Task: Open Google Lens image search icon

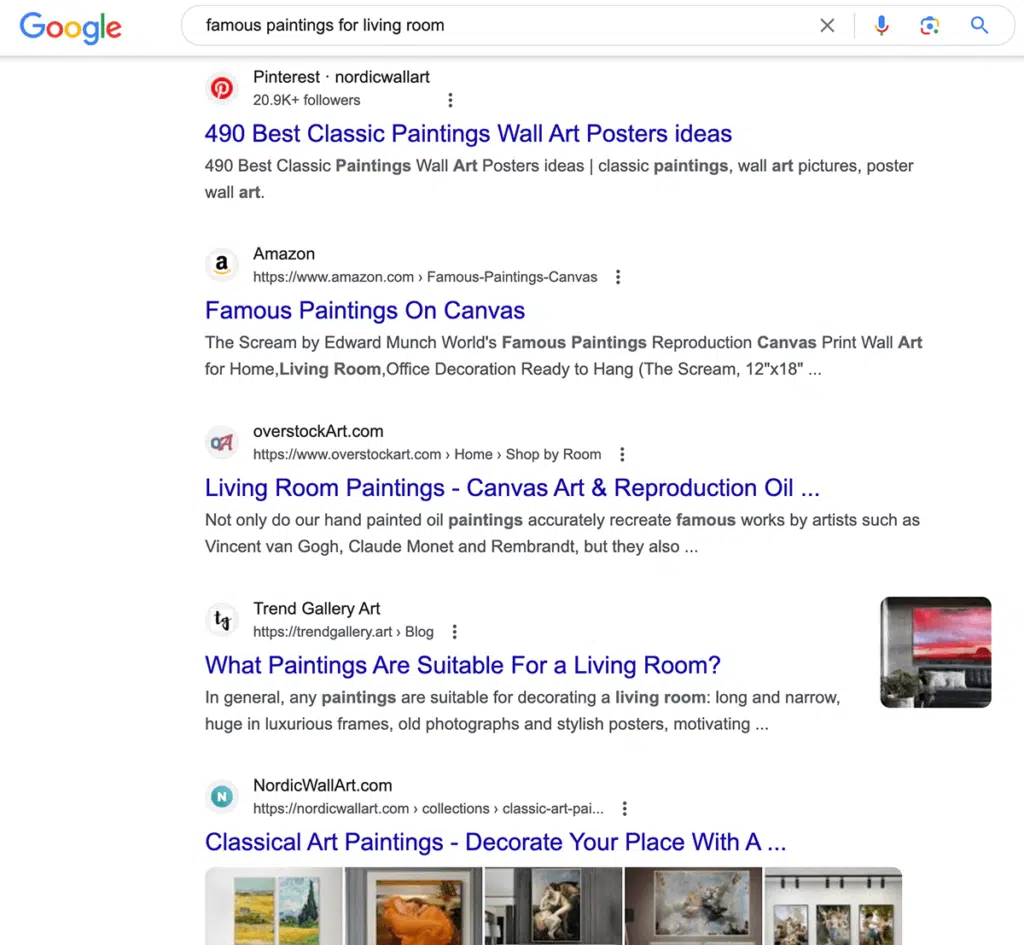Action: point(930,25)
